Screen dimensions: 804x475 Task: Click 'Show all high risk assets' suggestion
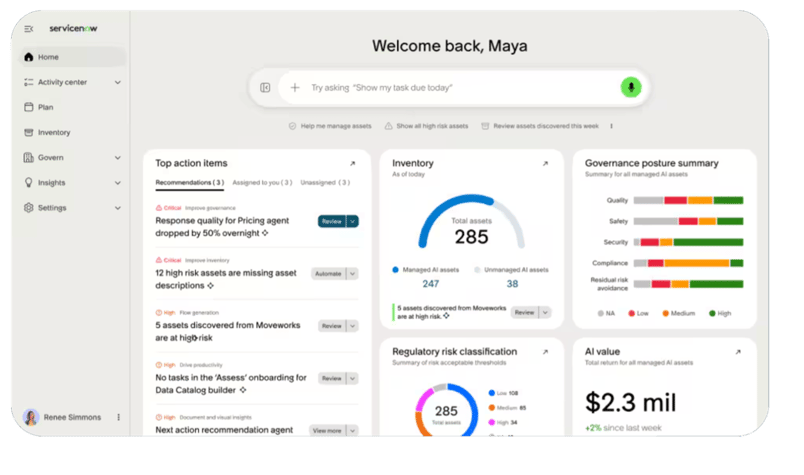pyautogui.click(x=427, y=126)
